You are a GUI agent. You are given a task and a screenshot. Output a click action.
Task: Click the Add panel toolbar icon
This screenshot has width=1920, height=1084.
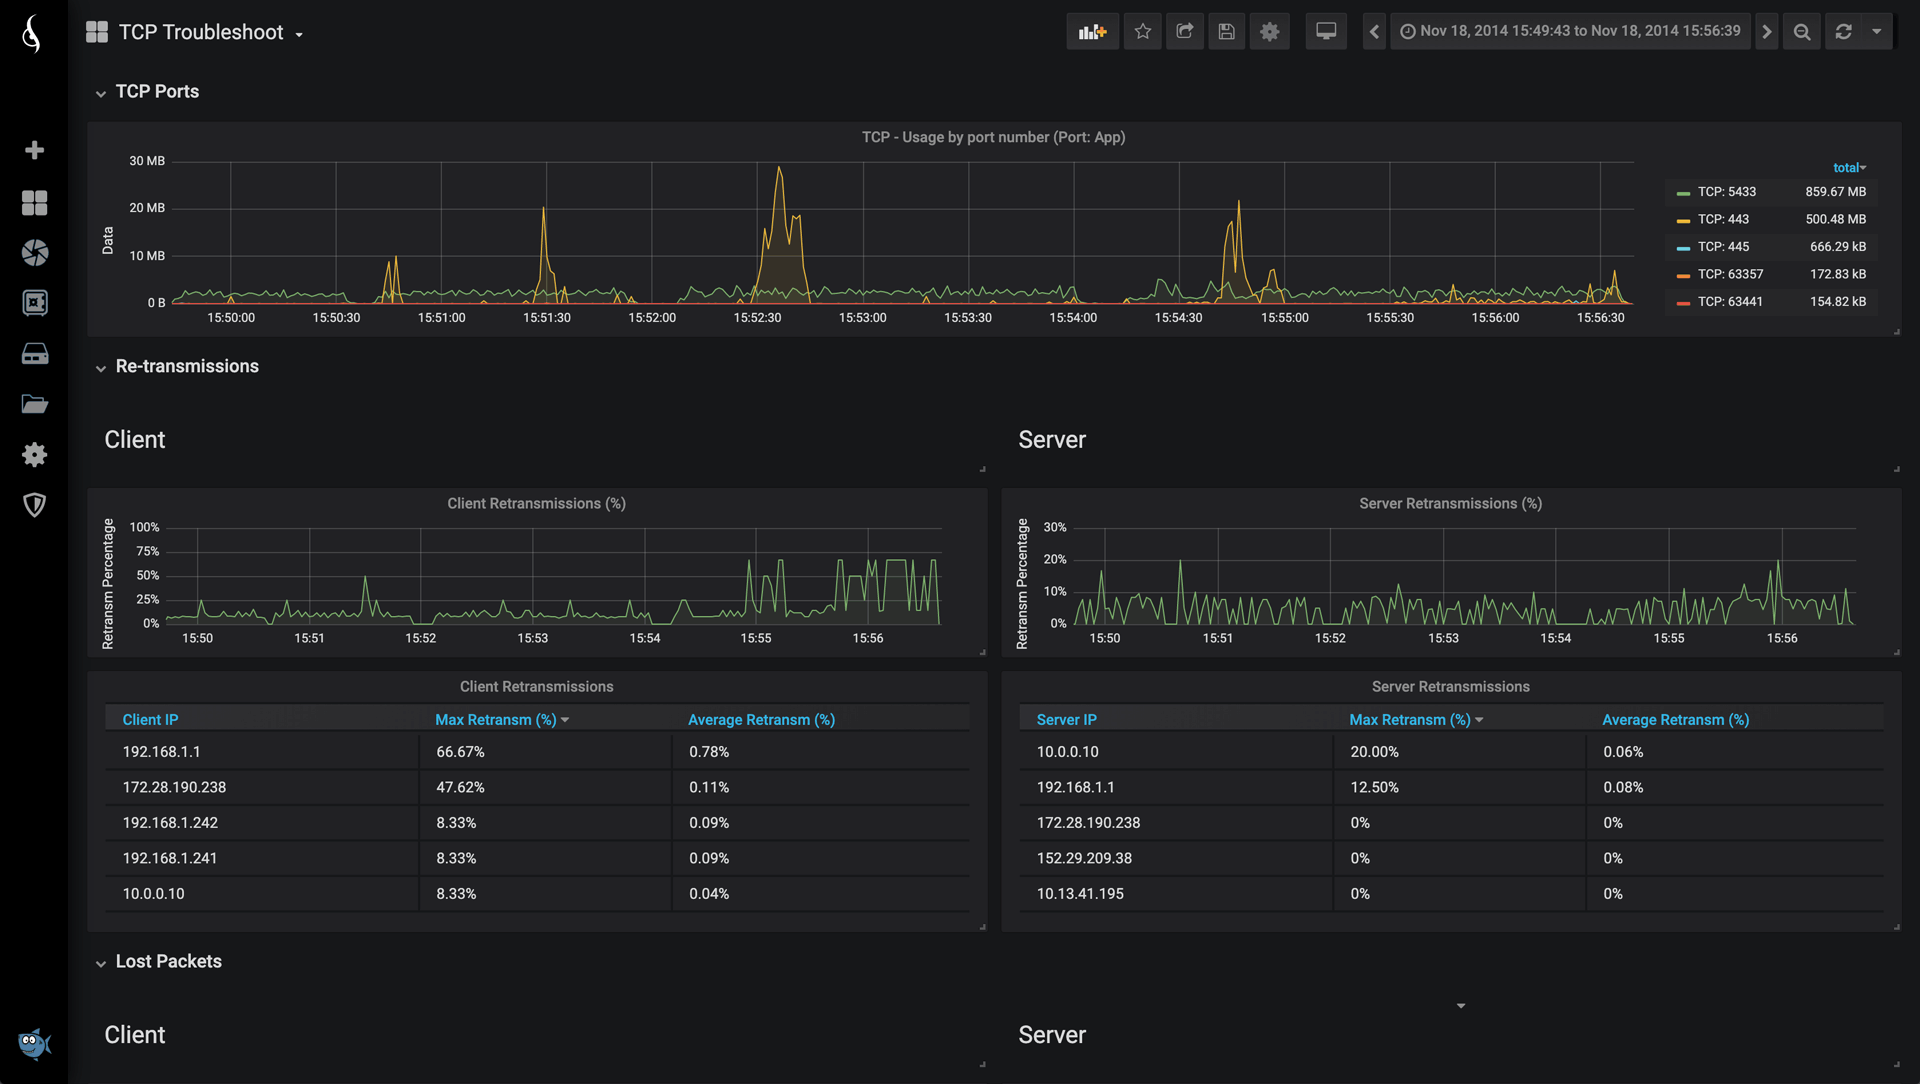pyautogui.click(x=1092, y=32)
